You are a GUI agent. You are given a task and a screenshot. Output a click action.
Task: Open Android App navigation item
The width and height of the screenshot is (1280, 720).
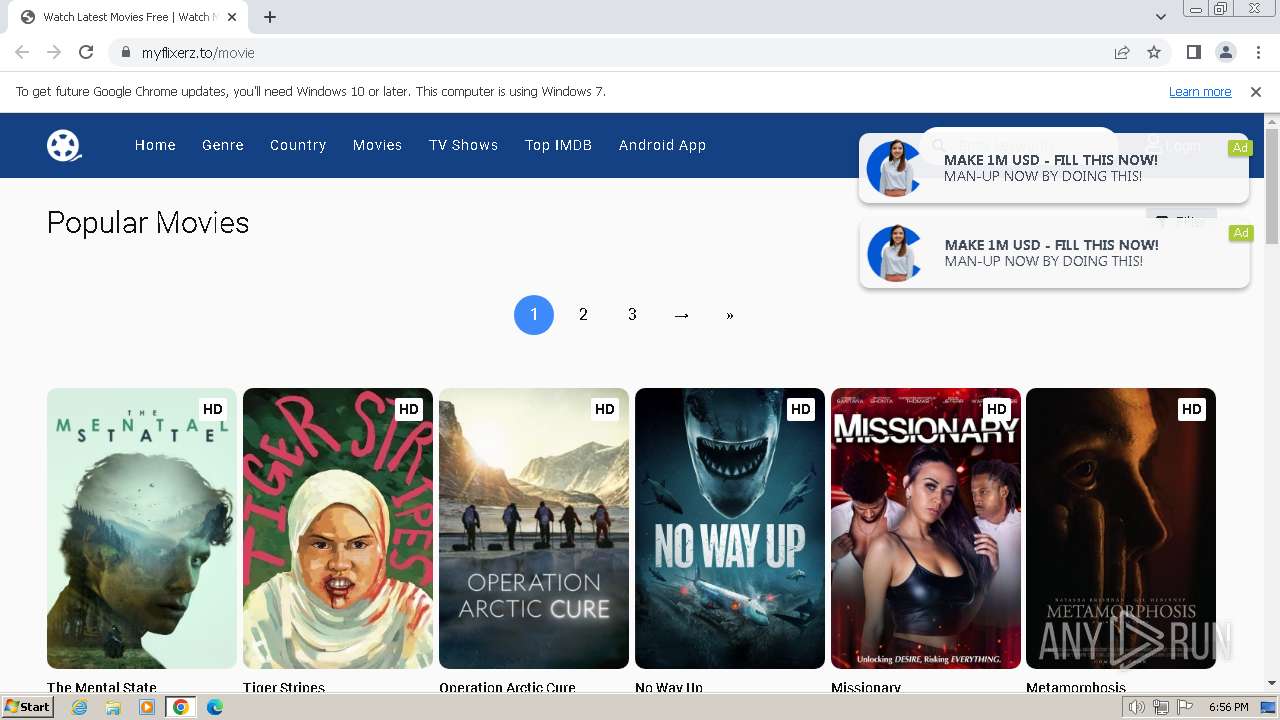662,145
